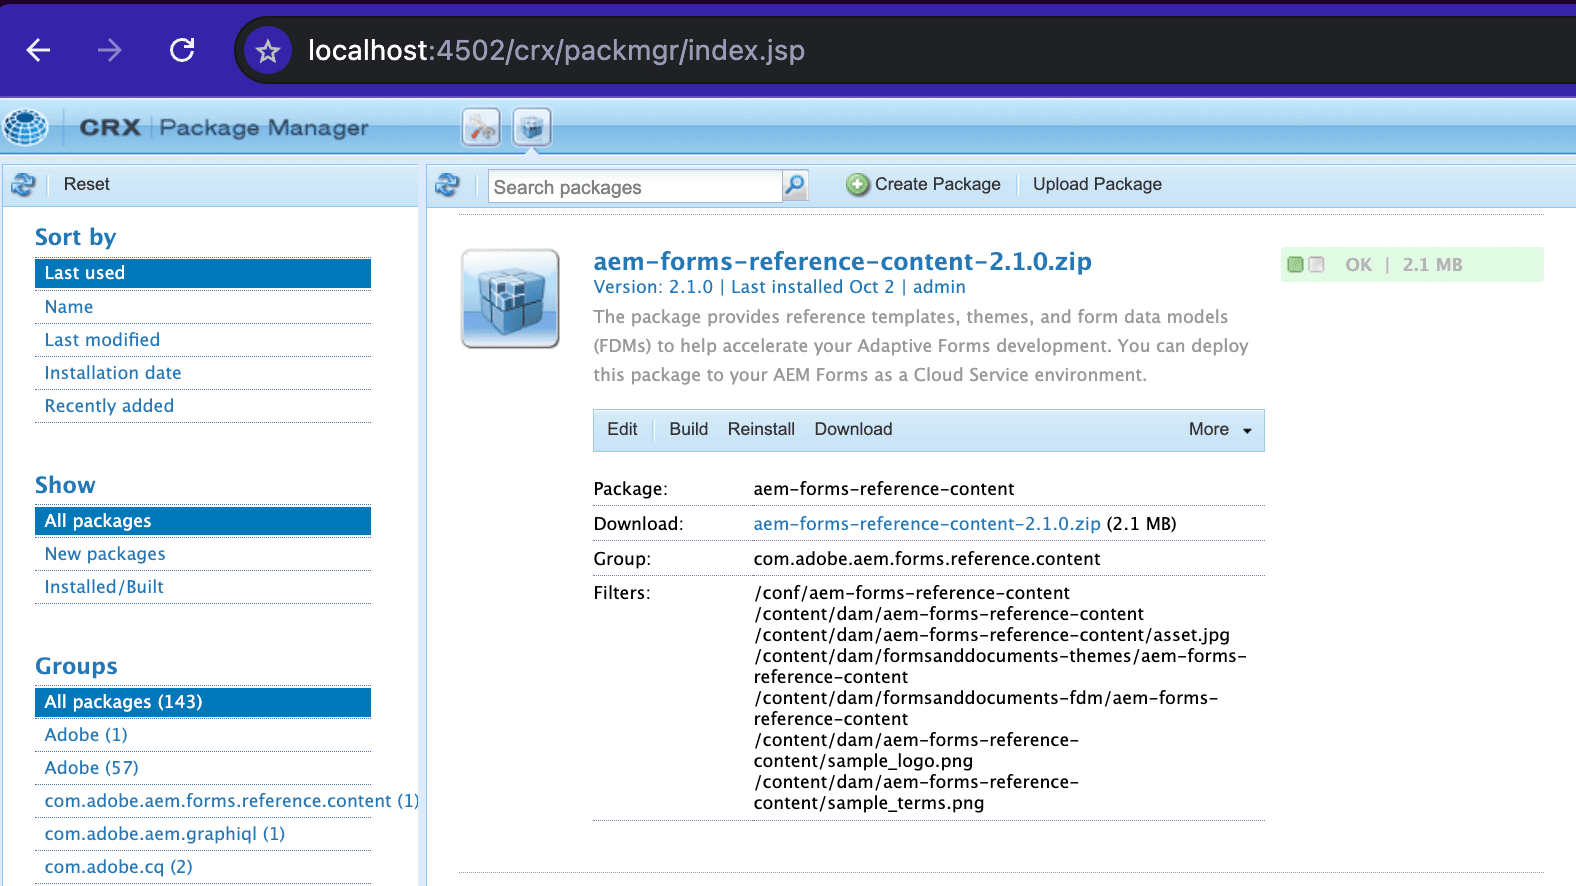Image resolution: width=1576 pixels, height=886 pixels.
Task: Click the OK 2.1 MB status bar
Action: [1412, 265]
